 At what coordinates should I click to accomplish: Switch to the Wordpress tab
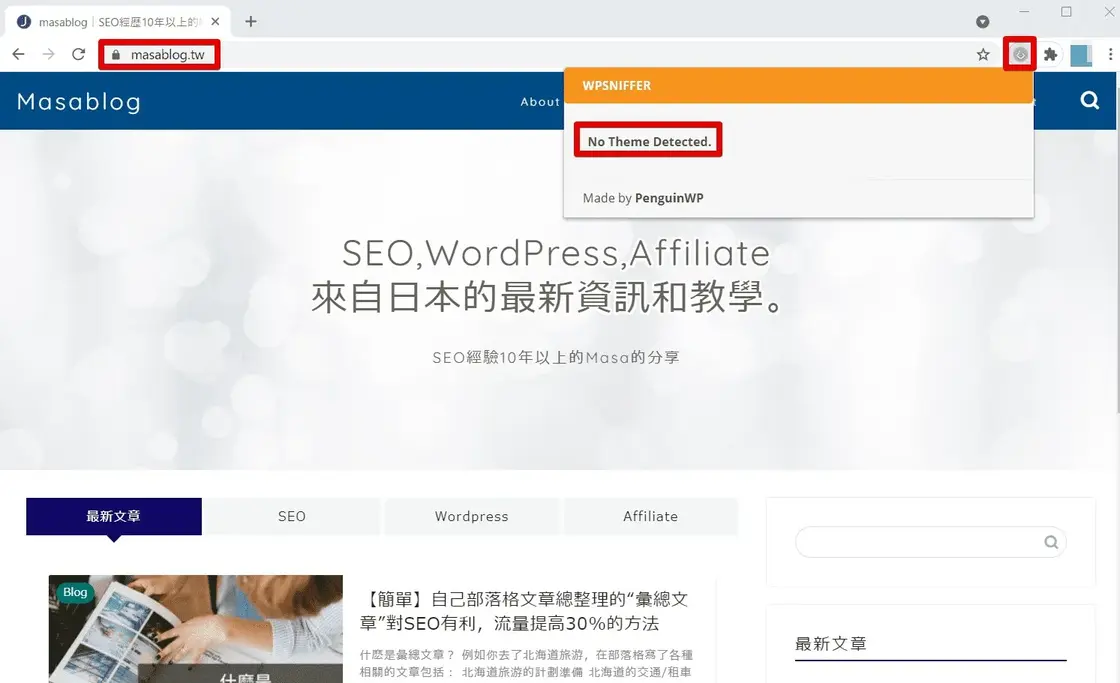[x=471, y=516]
